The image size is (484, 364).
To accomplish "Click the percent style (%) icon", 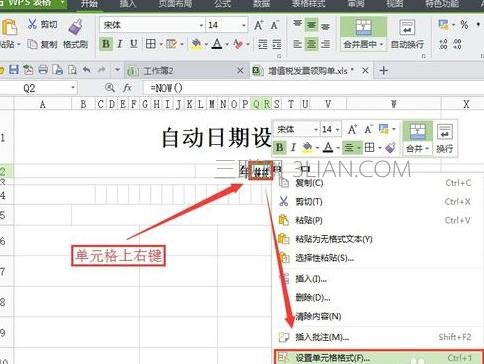I will (x=464, y=25).
